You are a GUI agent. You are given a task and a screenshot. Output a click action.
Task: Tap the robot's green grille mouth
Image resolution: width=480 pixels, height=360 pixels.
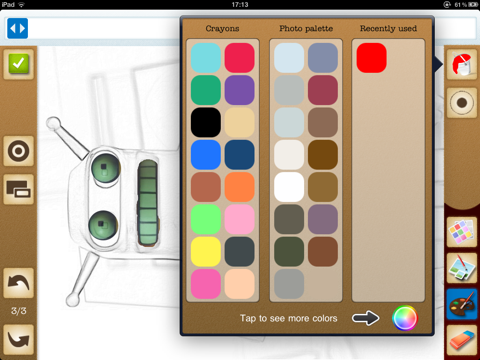coord(148,203)
